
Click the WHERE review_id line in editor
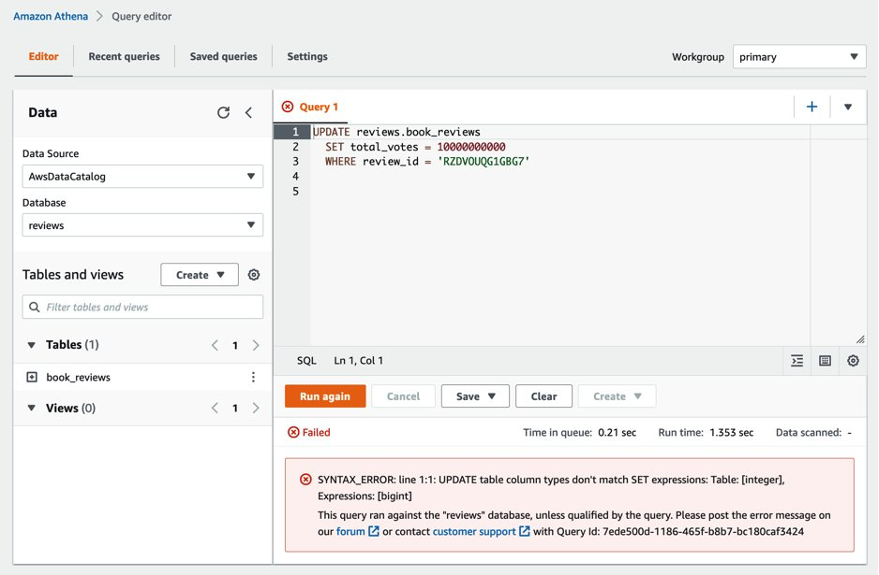coord(427,161)
